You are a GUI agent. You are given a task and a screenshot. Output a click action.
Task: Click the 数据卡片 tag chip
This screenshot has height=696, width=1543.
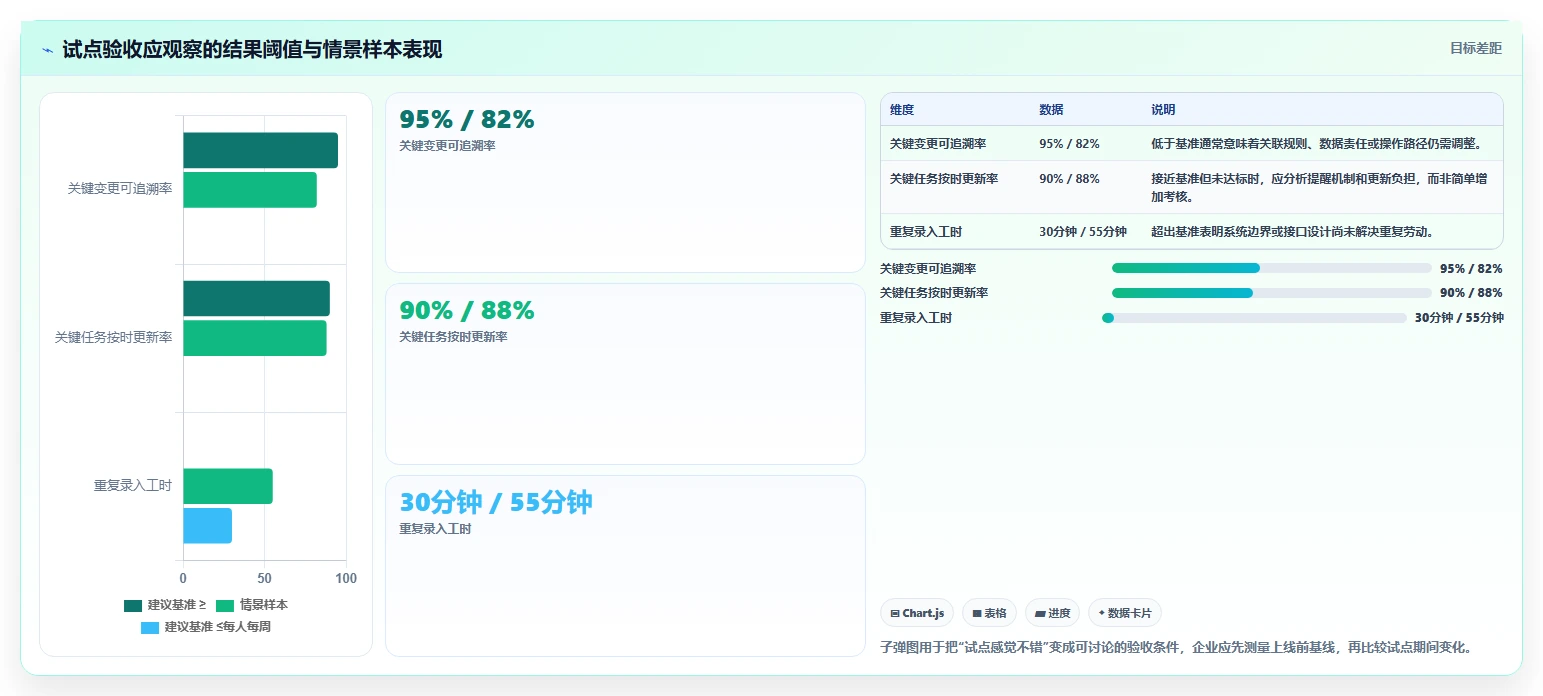(1125, 613)
